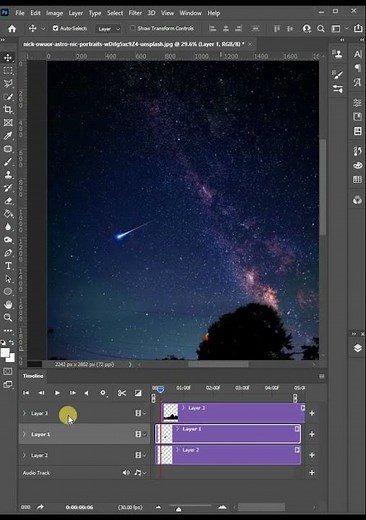Open the Filter menu
Image resolution: width=366 pixels, height=520 pixels.
(135, 13)
